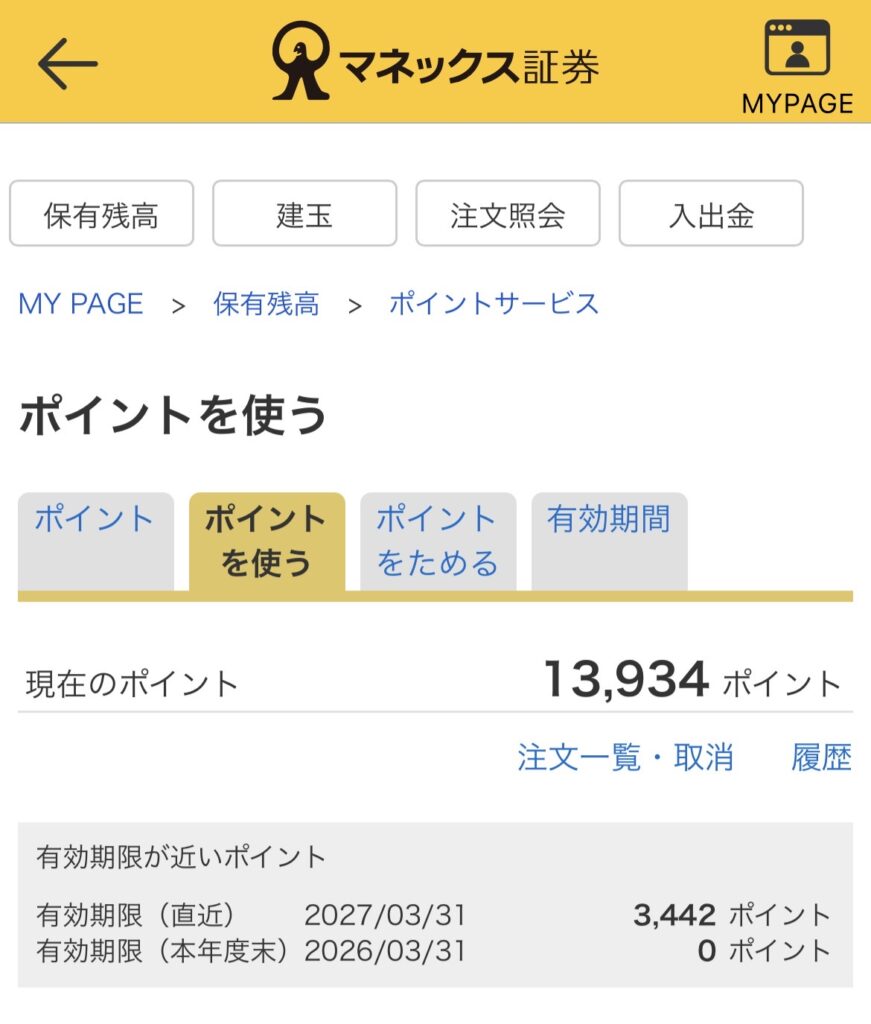Tap the back arrow icon

(x=68, y=64)
